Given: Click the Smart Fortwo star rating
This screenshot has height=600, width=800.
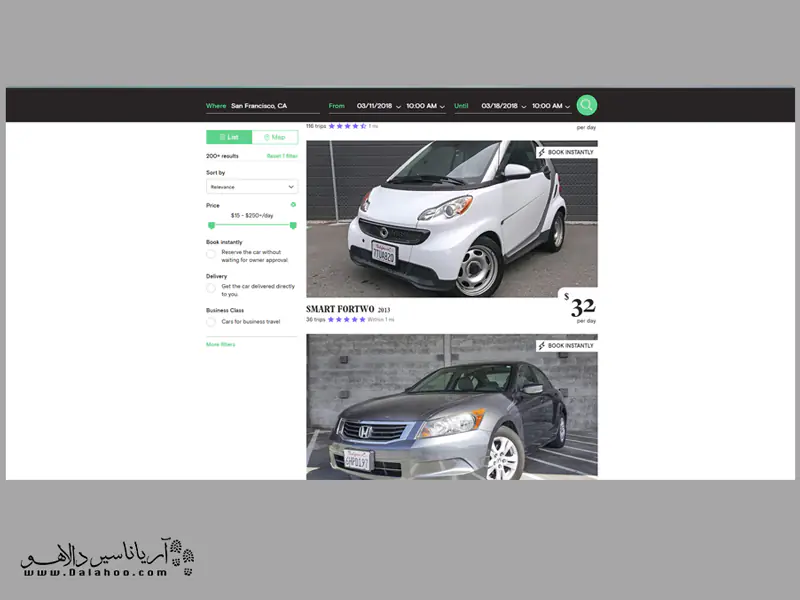Looking at the screenshot, I should pyautogui.click(x=346, y=319).
